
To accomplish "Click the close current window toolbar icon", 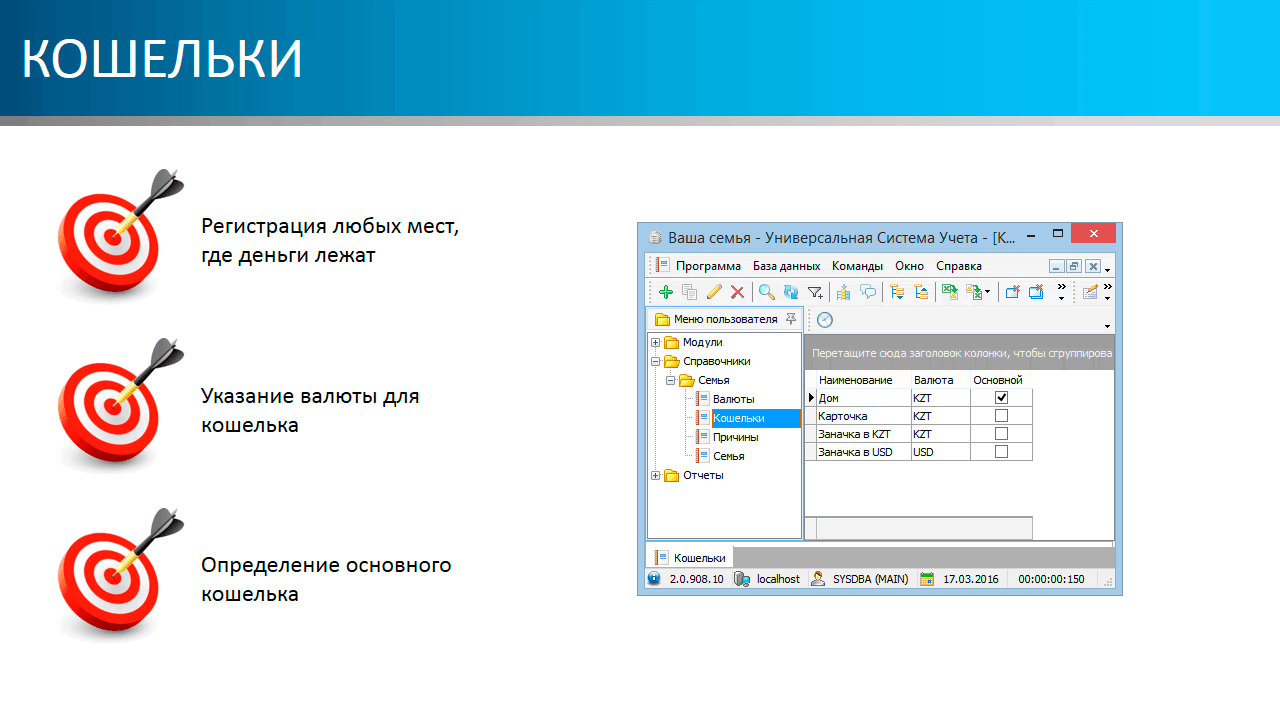I will pos(1012,292).
